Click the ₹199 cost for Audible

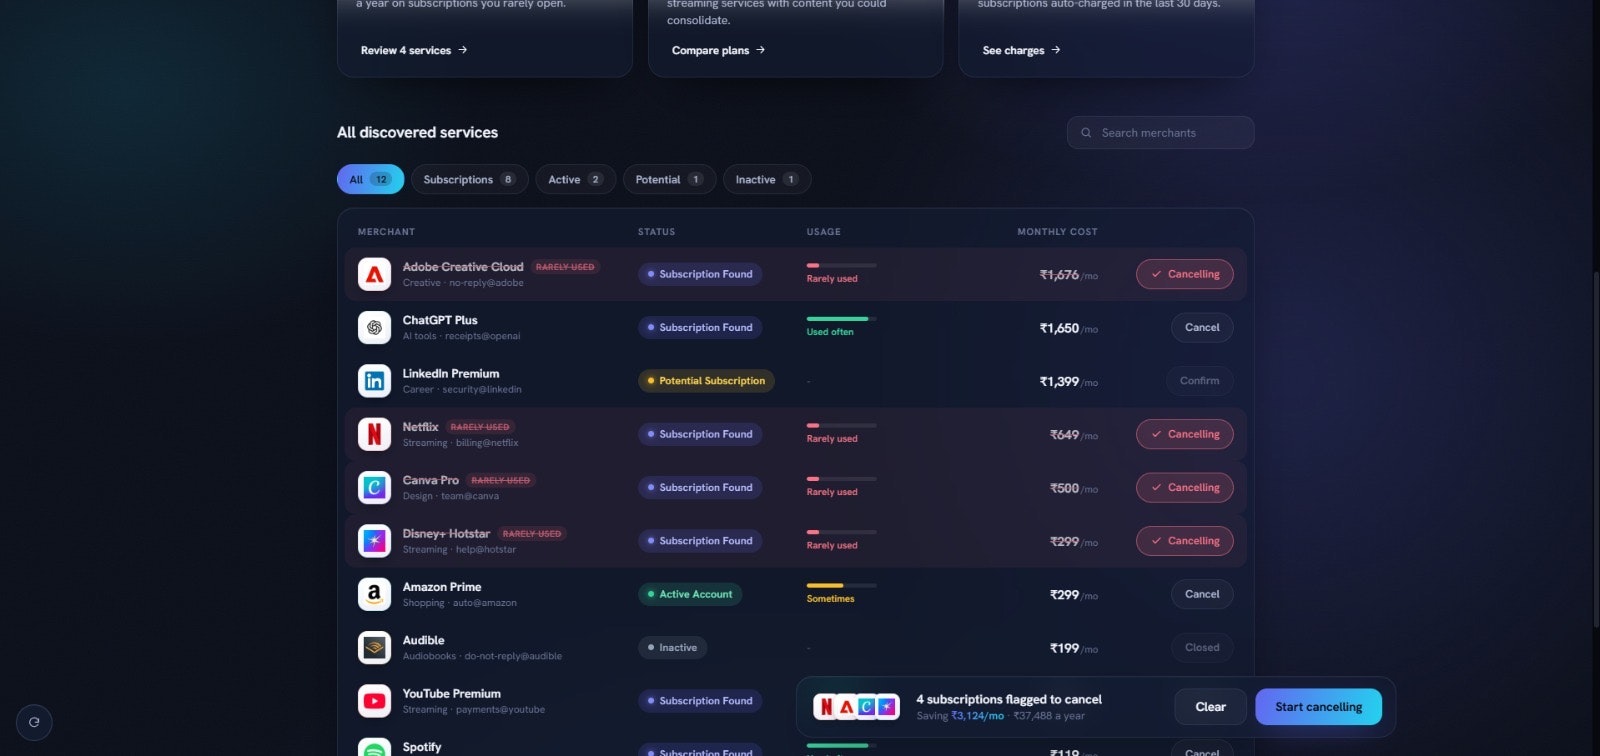click(1064, 648)
